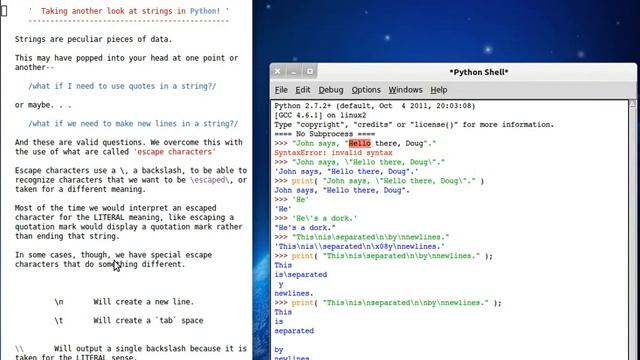Open the Help menu in Python Shell

438,90
